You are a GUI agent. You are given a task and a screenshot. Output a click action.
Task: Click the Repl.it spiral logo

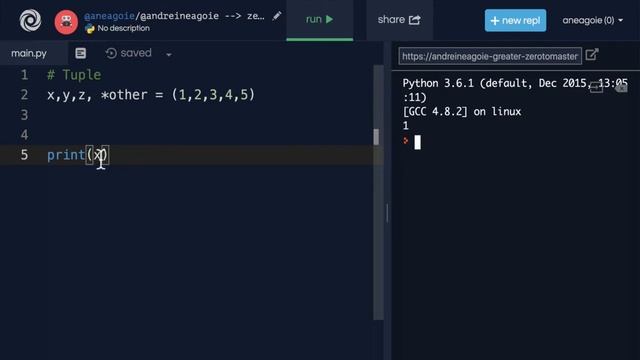(30, 20)
